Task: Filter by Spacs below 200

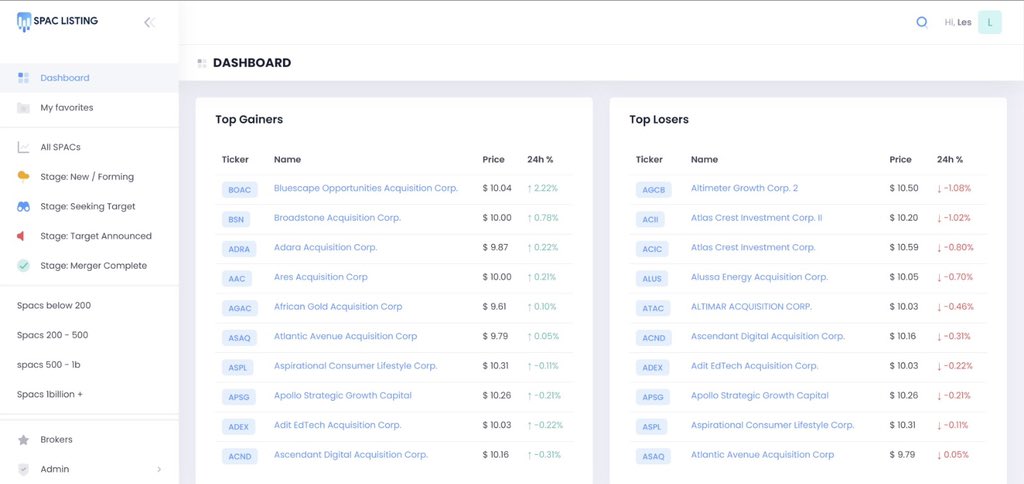Action: click(54, 306)
